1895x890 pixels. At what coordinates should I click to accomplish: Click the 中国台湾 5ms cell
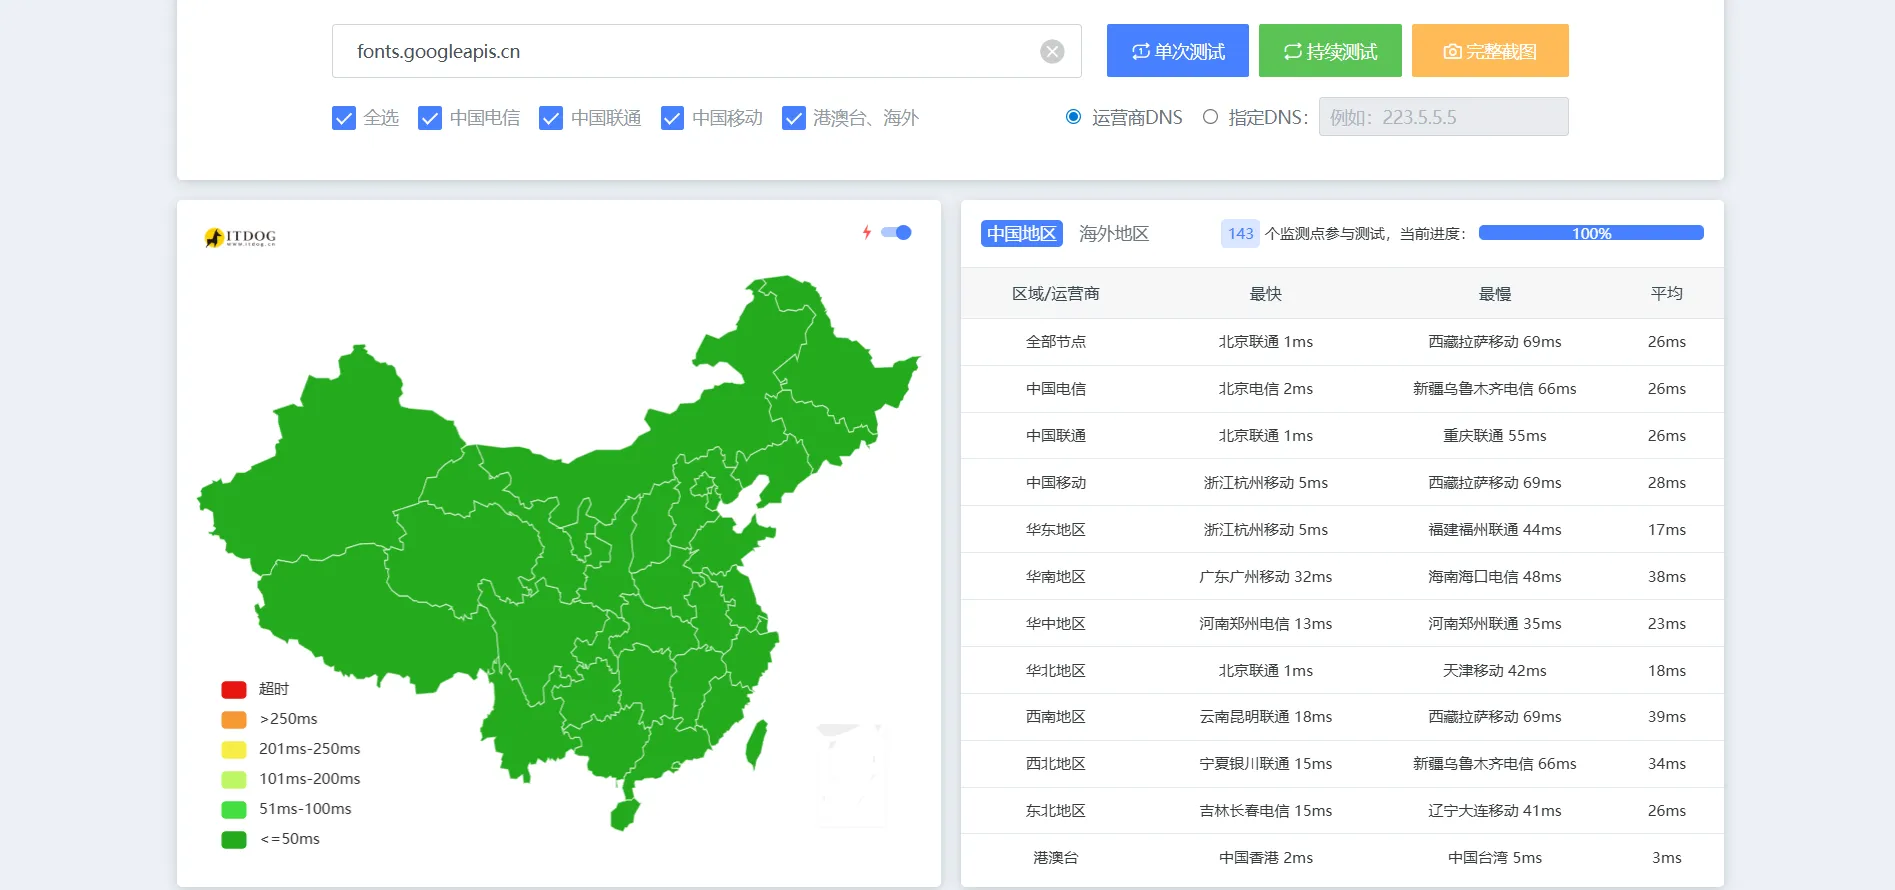pos(1495,858)
